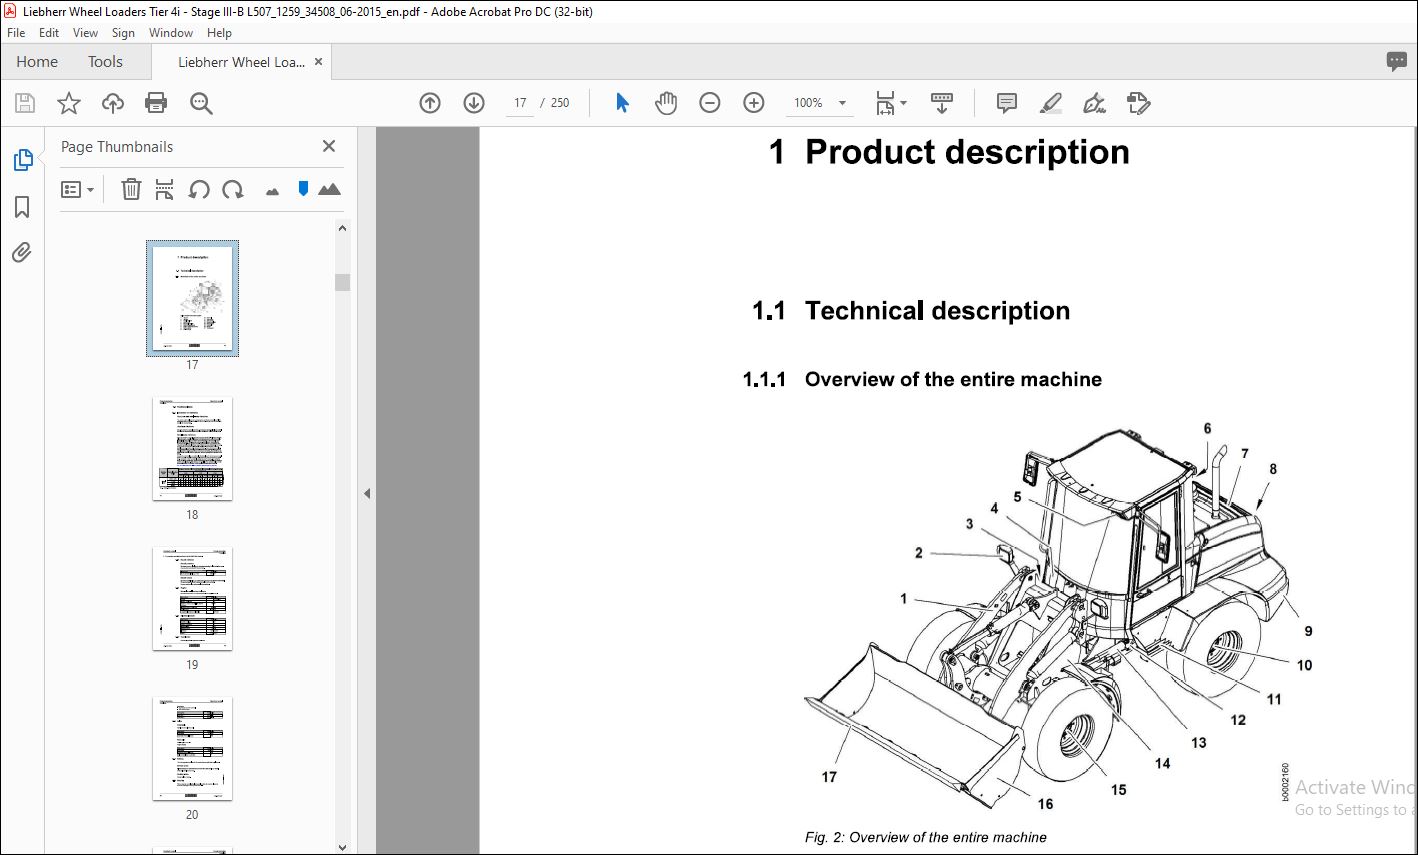This screenshot has height=855, width=1418.
Task: Open the Bookmarks sidebar icon
Action: 22,207
